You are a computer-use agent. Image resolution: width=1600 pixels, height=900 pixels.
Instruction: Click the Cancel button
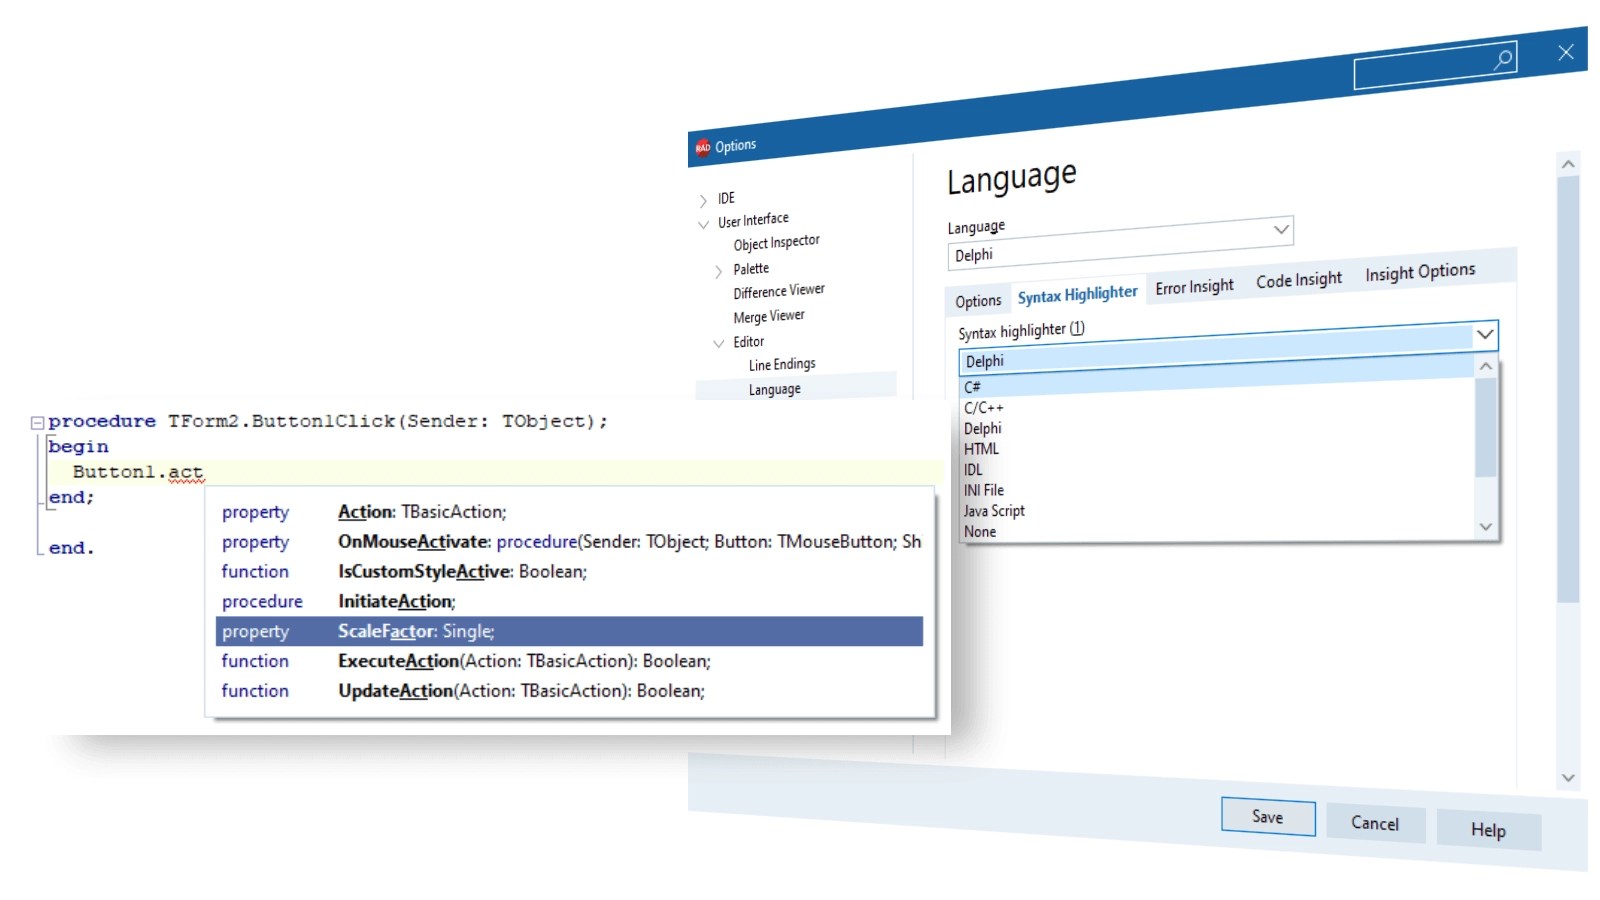(x=1375, y=823)
